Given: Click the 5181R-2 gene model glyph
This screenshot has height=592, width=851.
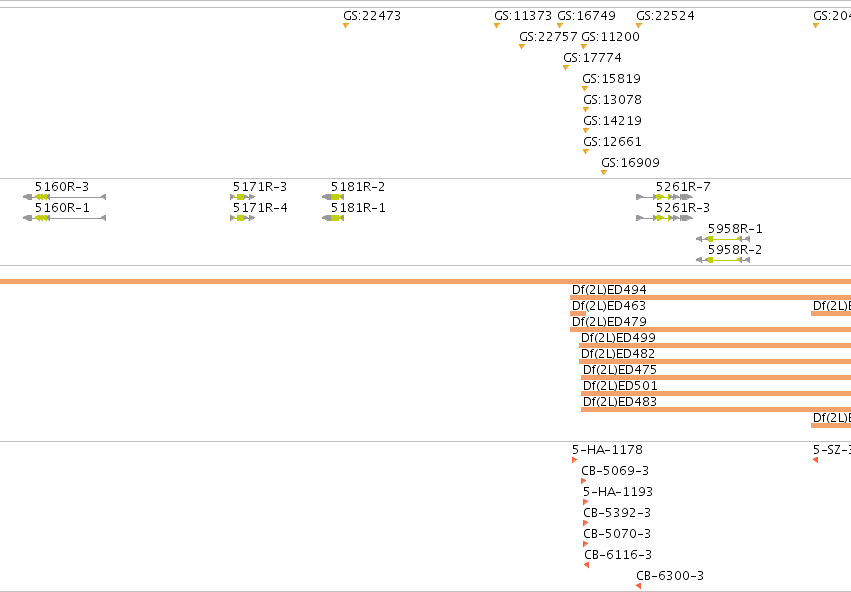Looking at the screenshot, I should [333, 197].
